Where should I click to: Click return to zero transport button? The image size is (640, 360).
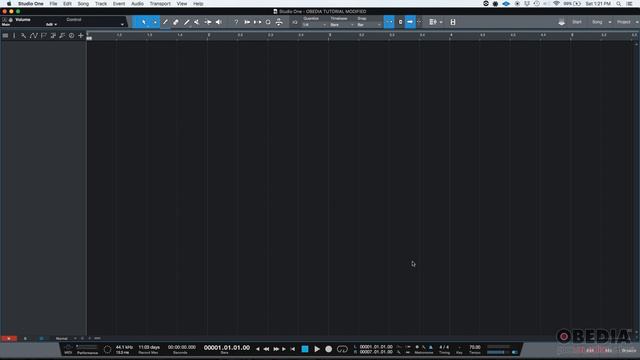click(x=293, y=349)
